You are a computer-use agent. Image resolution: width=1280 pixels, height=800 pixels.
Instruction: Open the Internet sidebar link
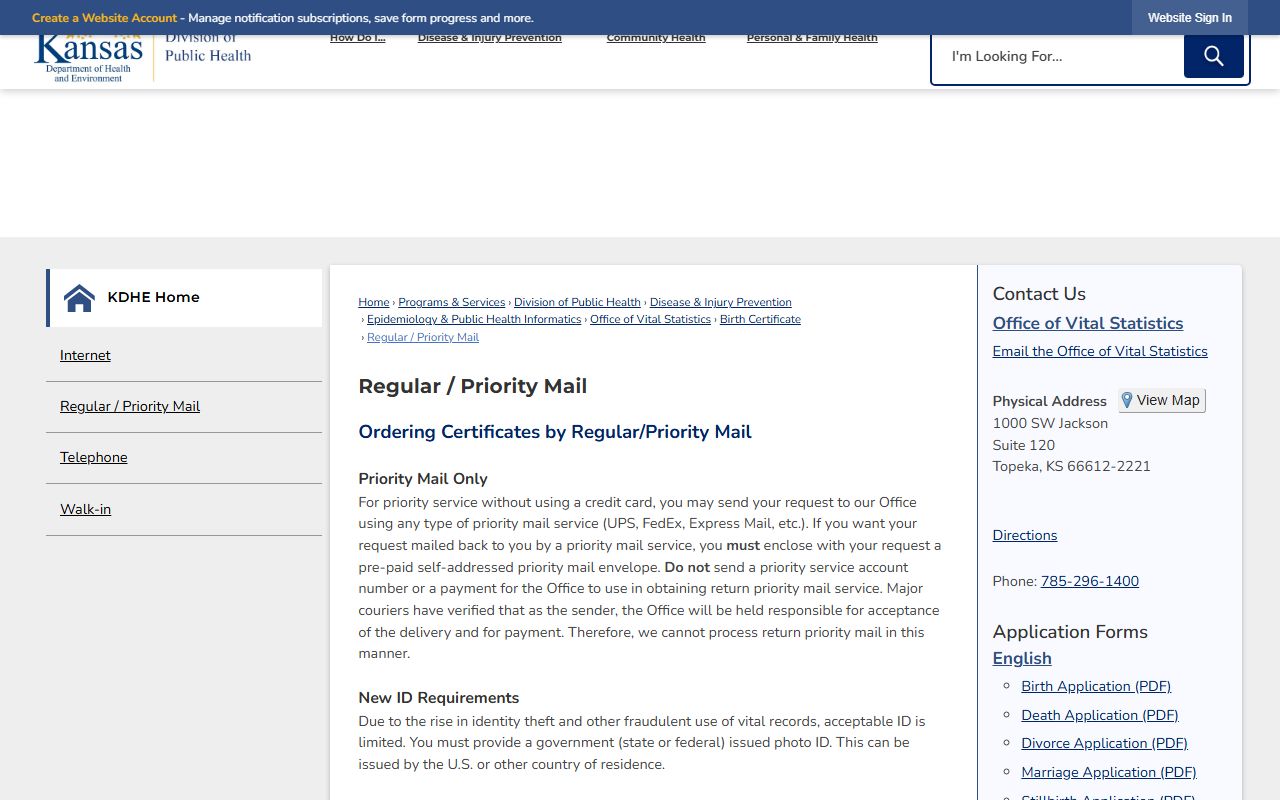coord(85,355)
